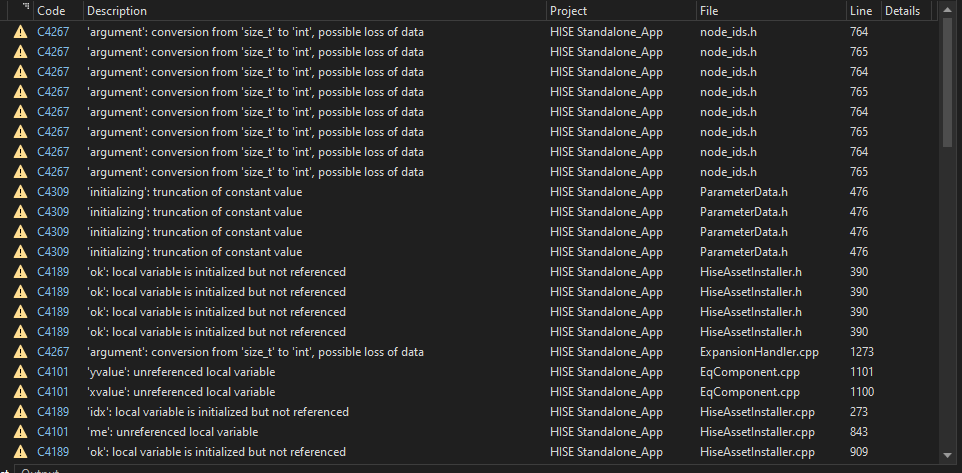Click HiseAssetInstaller.cpp file cell on line 909 row
962x473 pixels.
pyautogui.click(x=758, y=452)
